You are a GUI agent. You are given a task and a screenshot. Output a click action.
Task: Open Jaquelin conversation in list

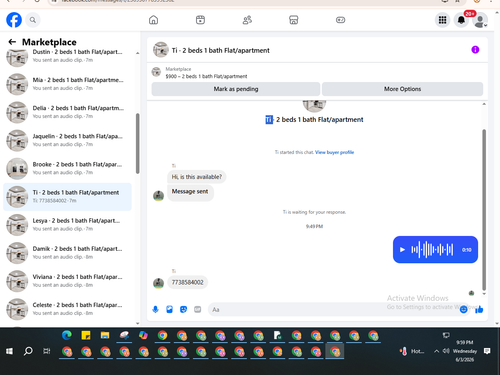pos(68,140)
